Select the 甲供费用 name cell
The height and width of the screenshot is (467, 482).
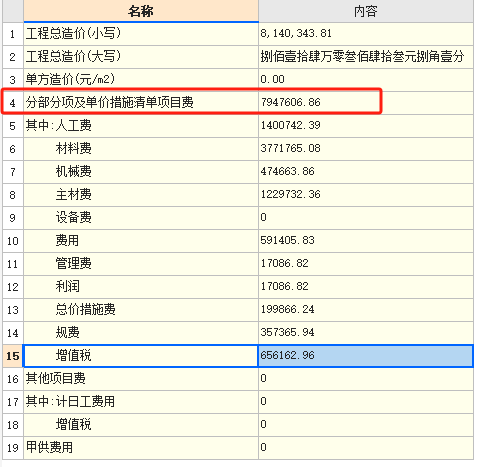(141, 448)
